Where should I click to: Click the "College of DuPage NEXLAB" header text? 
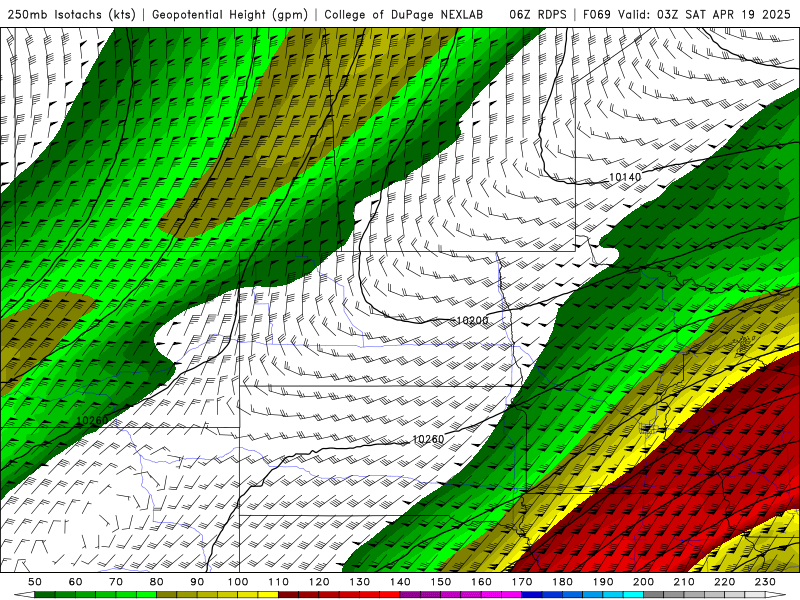[x=403, y=14]
